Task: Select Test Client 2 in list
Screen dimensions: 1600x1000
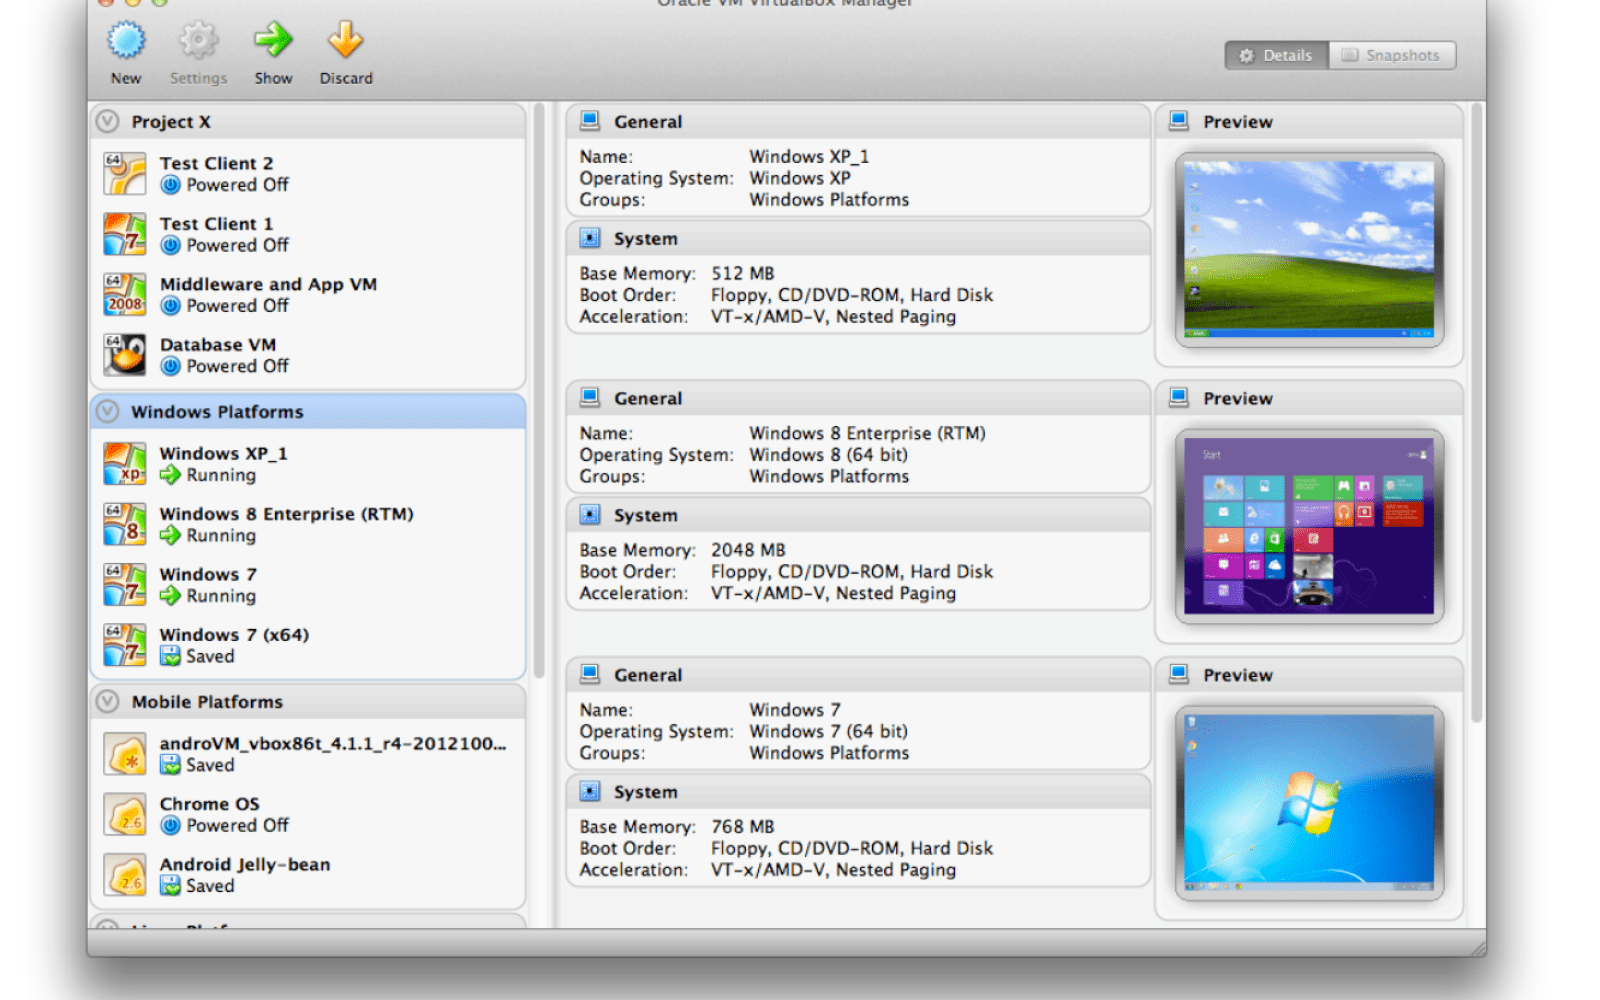Action: pyautogui.click(x=216, y=164)
